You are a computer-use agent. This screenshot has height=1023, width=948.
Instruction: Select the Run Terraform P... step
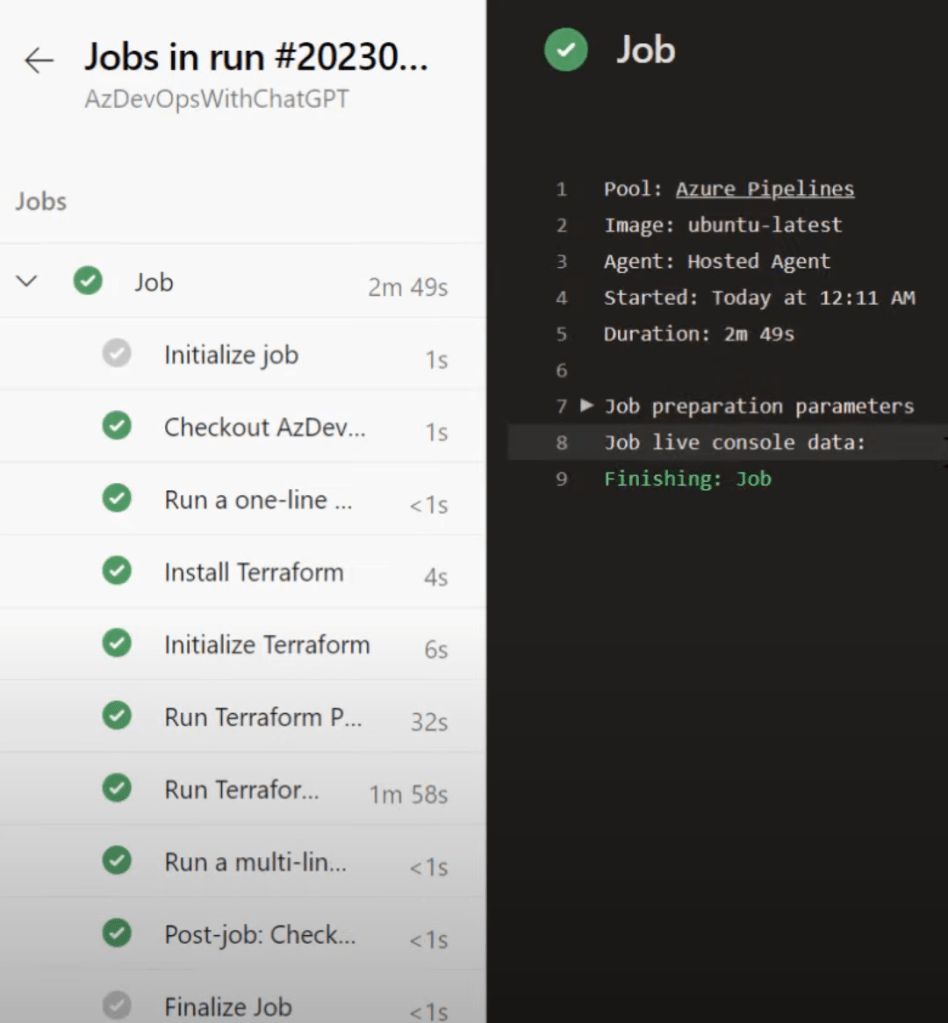click(x=263, y=717)
